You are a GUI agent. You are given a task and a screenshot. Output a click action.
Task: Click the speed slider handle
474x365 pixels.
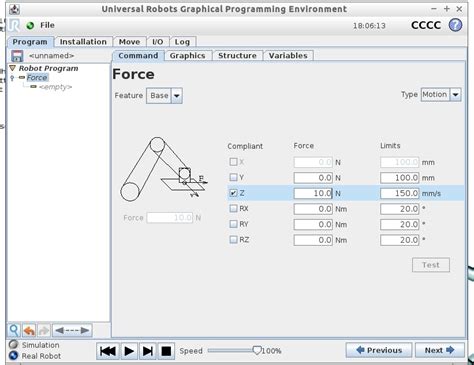[257, 350]
